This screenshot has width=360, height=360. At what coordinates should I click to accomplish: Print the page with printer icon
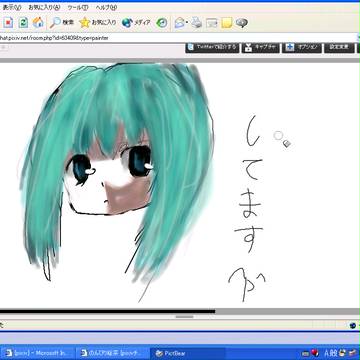[x=197, y=23]
